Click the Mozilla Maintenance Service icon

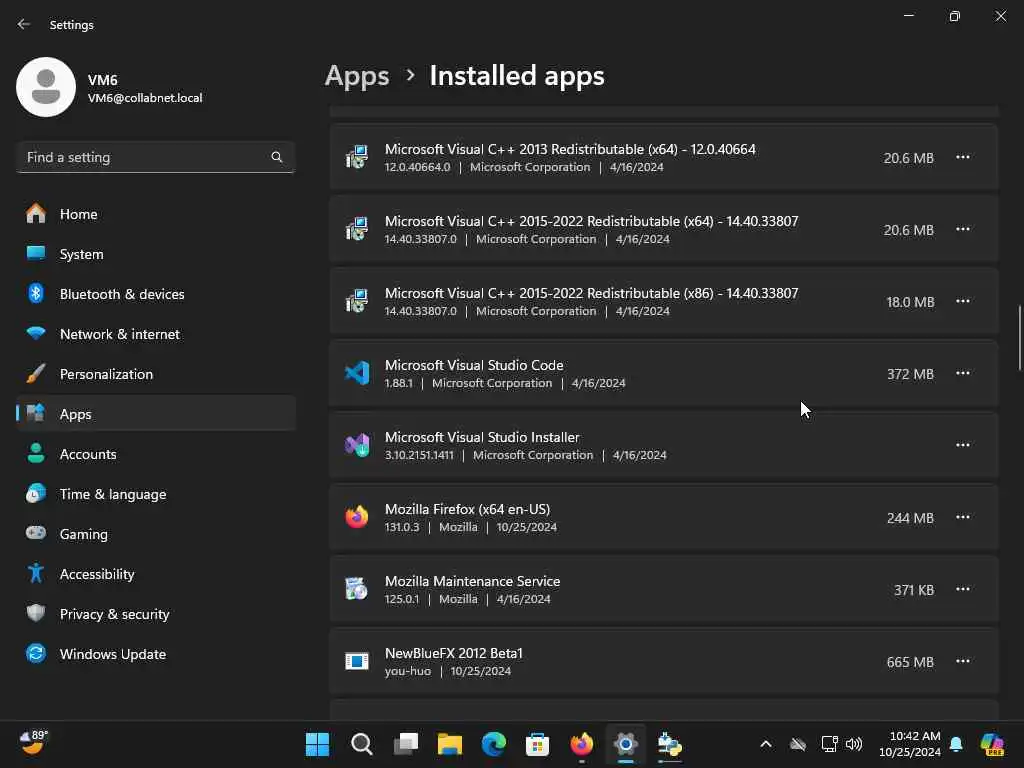(x=357, y=589)
